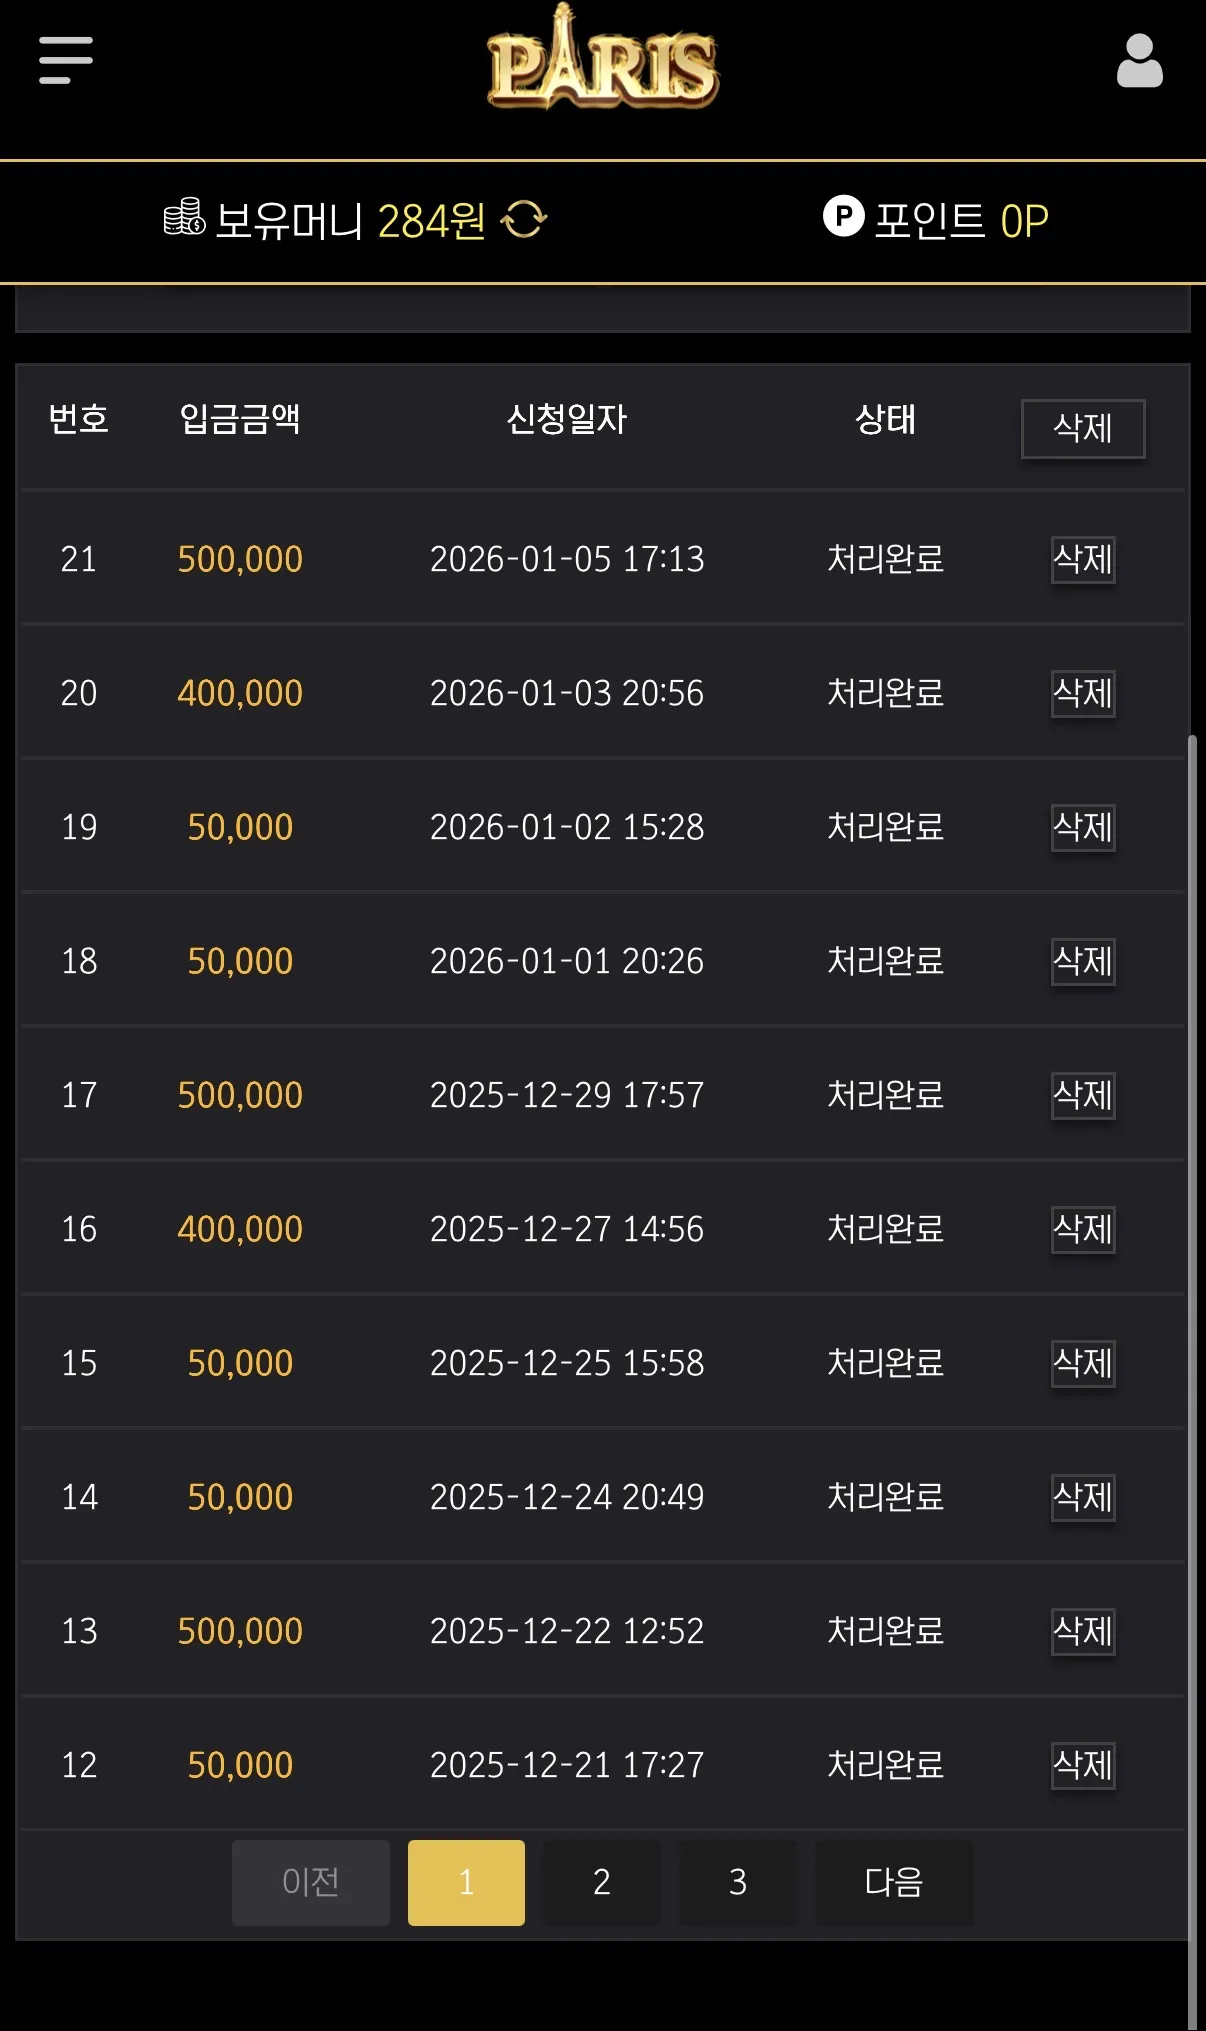Click the 이전 previous page button

311,1883
